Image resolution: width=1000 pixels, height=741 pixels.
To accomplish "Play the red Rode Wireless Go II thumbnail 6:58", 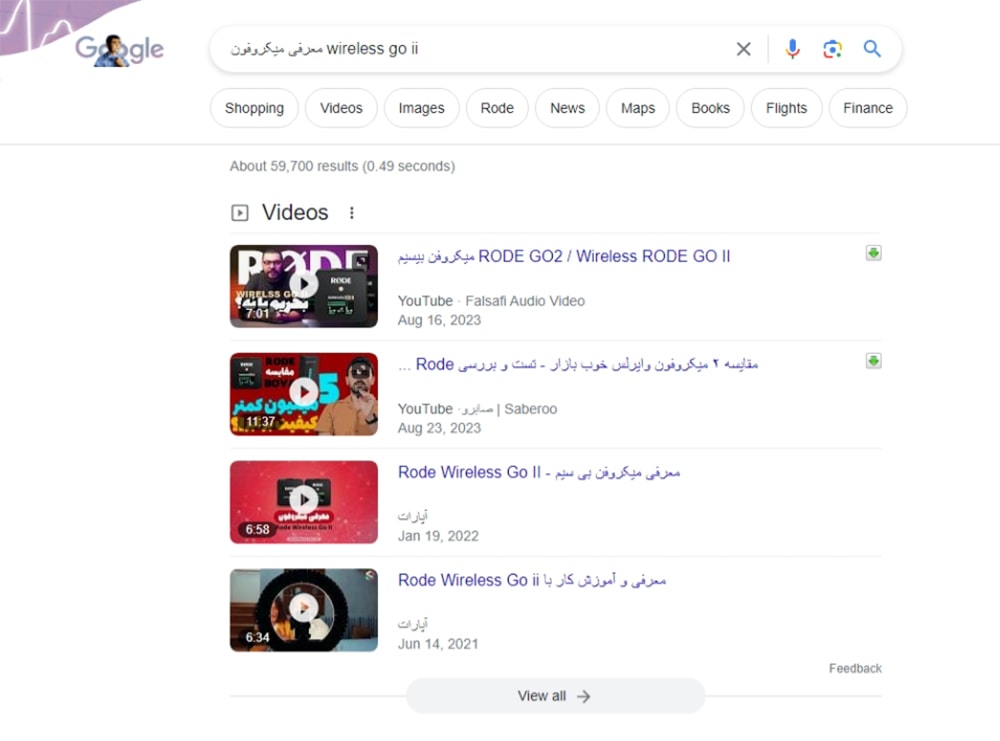I will pyautogui.click(x=304, y=502).
